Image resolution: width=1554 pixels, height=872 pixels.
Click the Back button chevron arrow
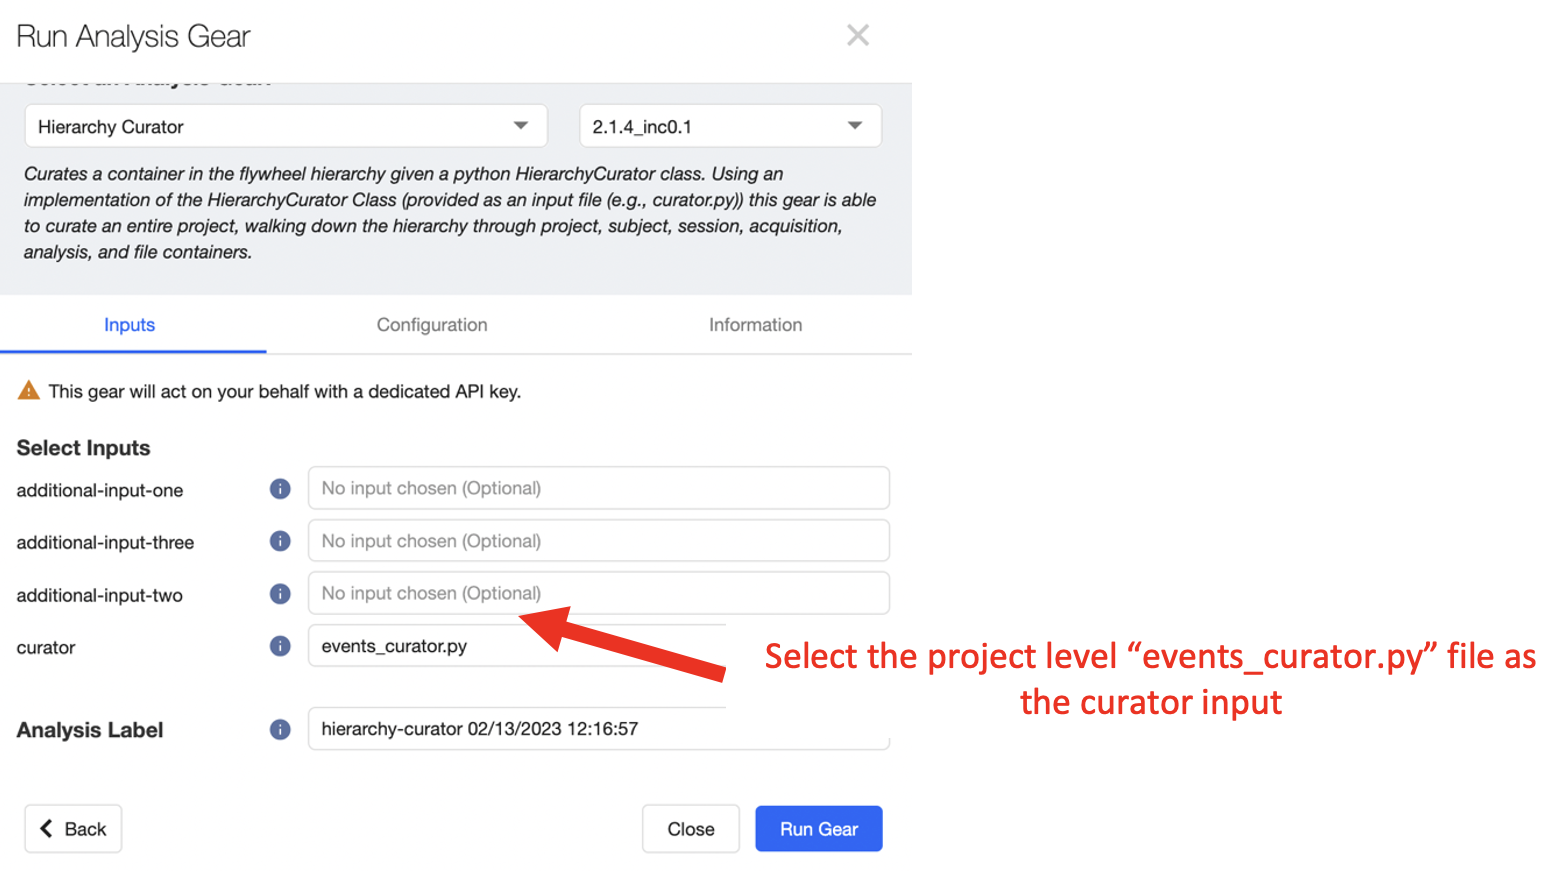[46, 828]
